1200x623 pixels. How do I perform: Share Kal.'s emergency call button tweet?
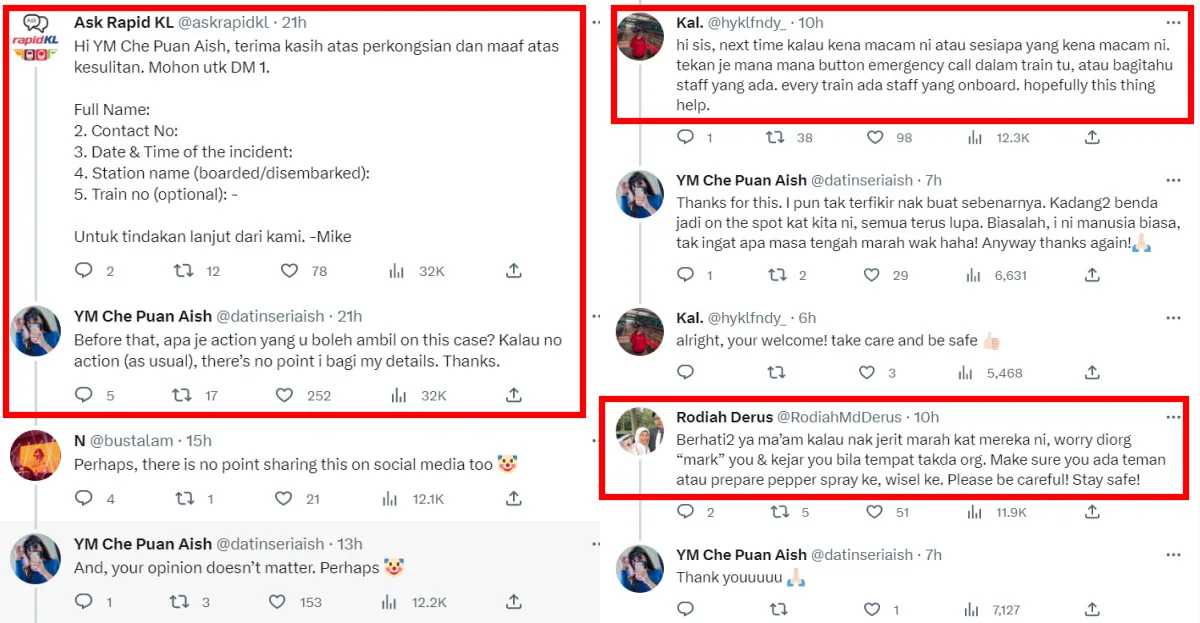1092,137
